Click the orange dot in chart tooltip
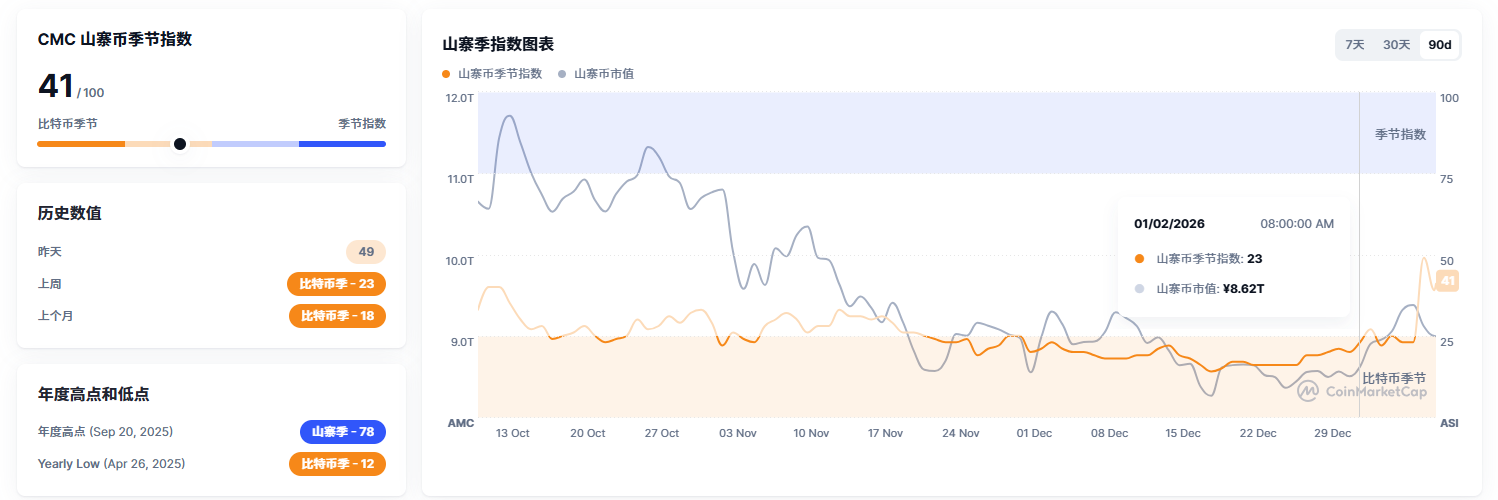The image size is (1498, 500). (1139, 259)
